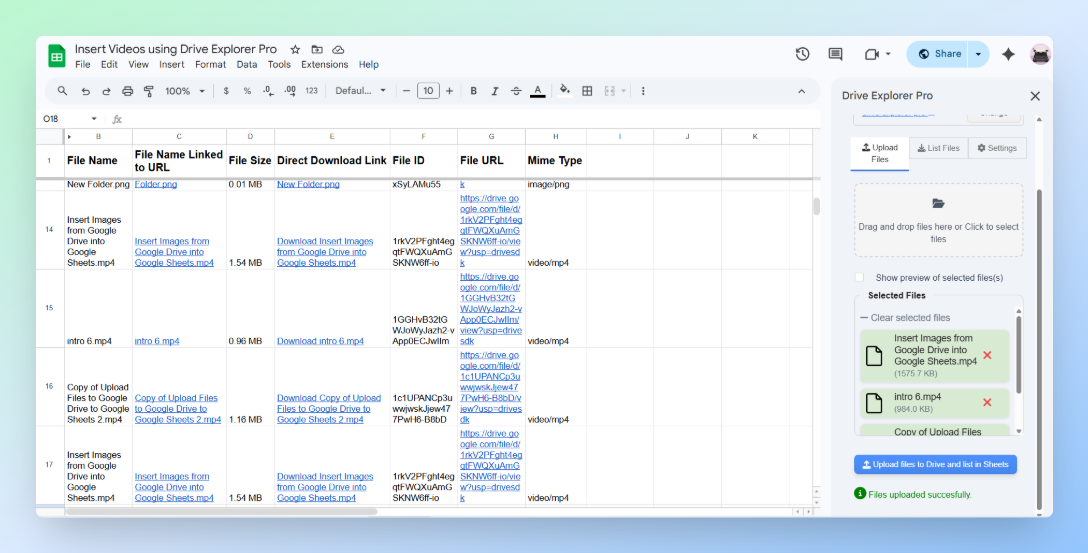The width and height of the screenshot is (1088, 553).
Task: Expand hidden column A arrow
Action: [x=69, y=137]
